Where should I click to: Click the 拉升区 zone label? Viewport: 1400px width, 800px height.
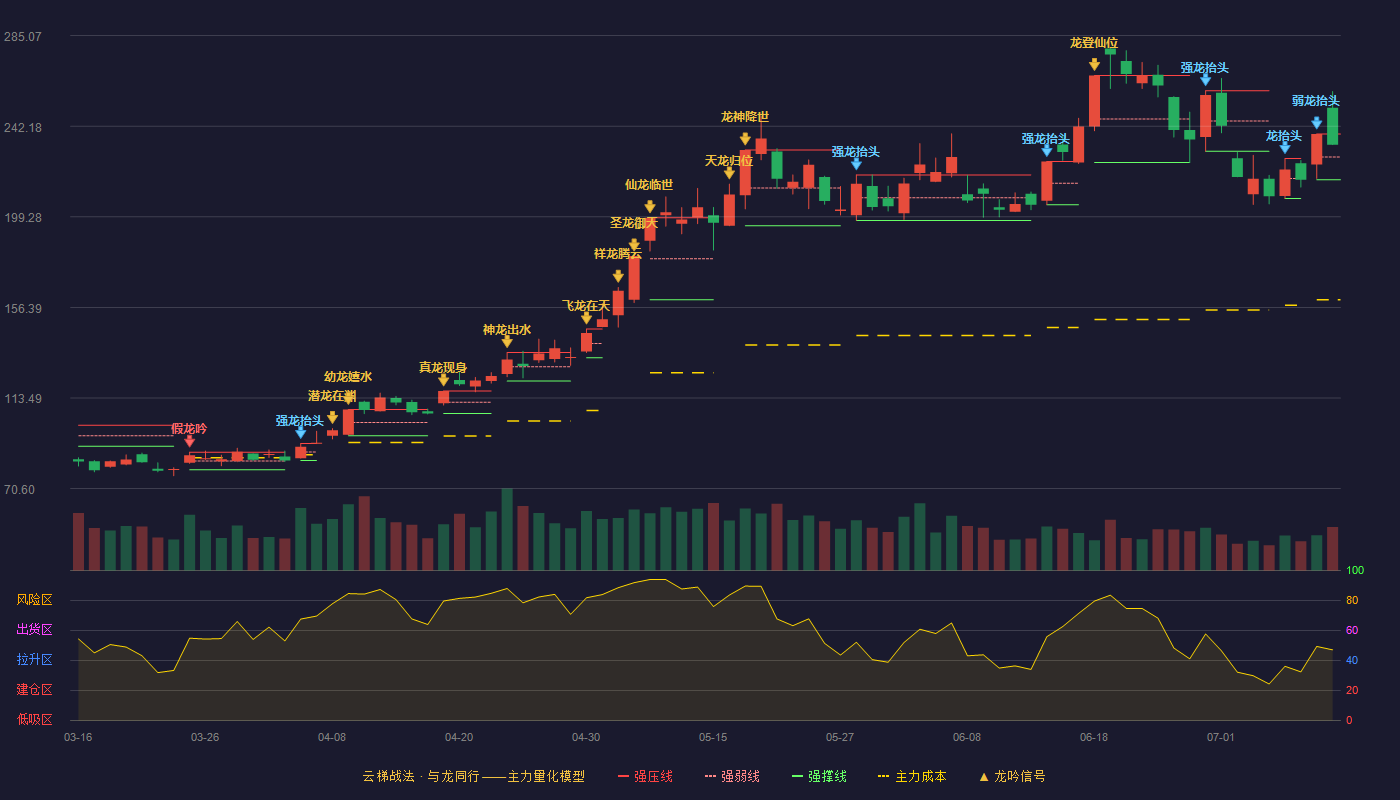34,660
